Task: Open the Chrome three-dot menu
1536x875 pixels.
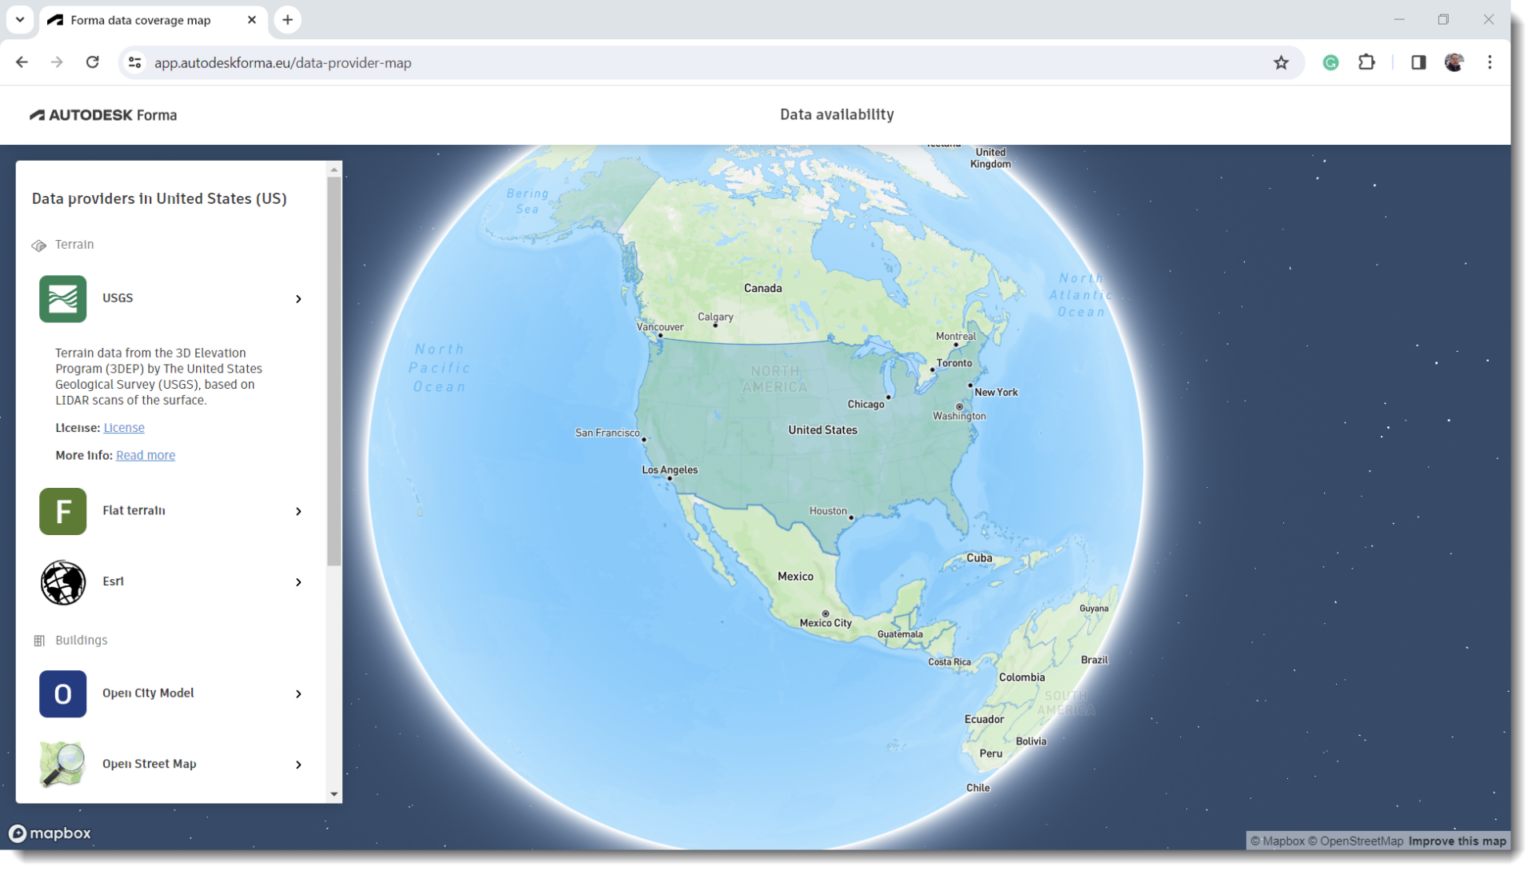Action: (1489, 62)
